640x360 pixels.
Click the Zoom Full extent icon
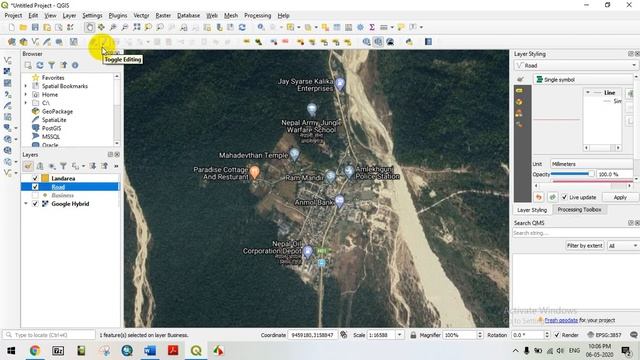[x=137, y=27]
